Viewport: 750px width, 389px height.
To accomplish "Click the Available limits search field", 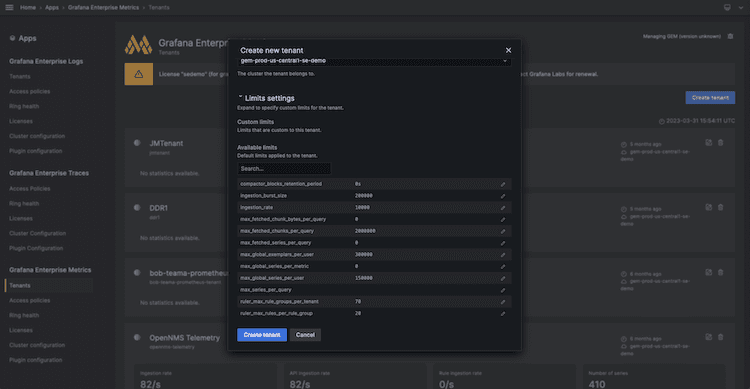I will (x=284, y=168).
